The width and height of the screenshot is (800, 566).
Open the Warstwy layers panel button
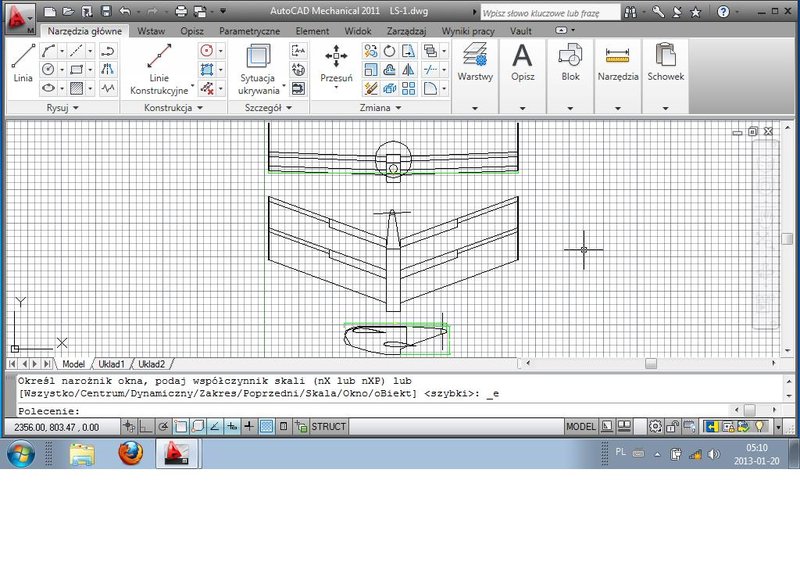[474, 62]
